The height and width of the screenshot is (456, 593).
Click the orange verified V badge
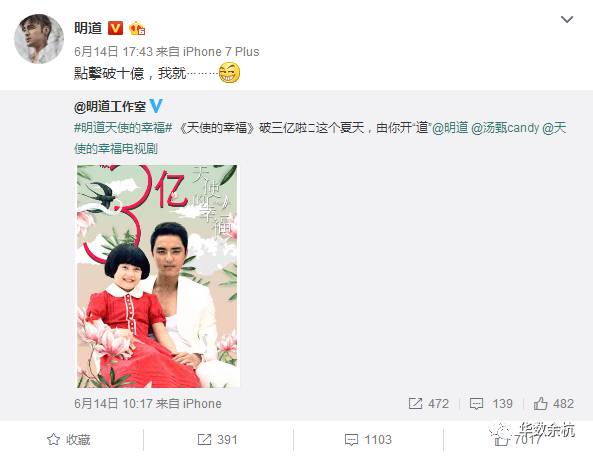115,28
